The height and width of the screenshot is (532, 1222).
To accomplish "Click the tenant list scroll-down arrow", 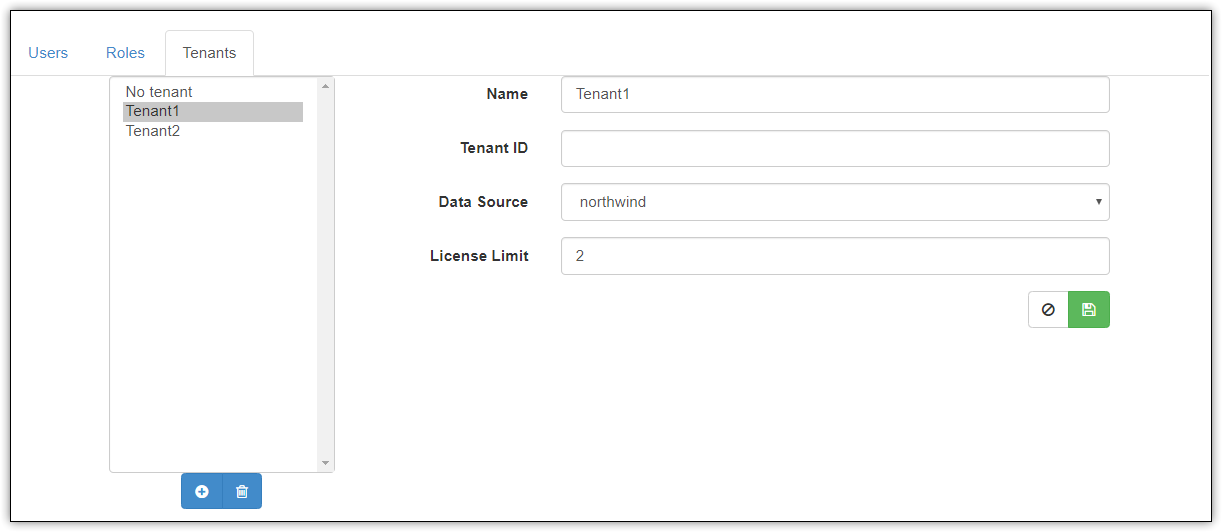I will tap(325, 463).
